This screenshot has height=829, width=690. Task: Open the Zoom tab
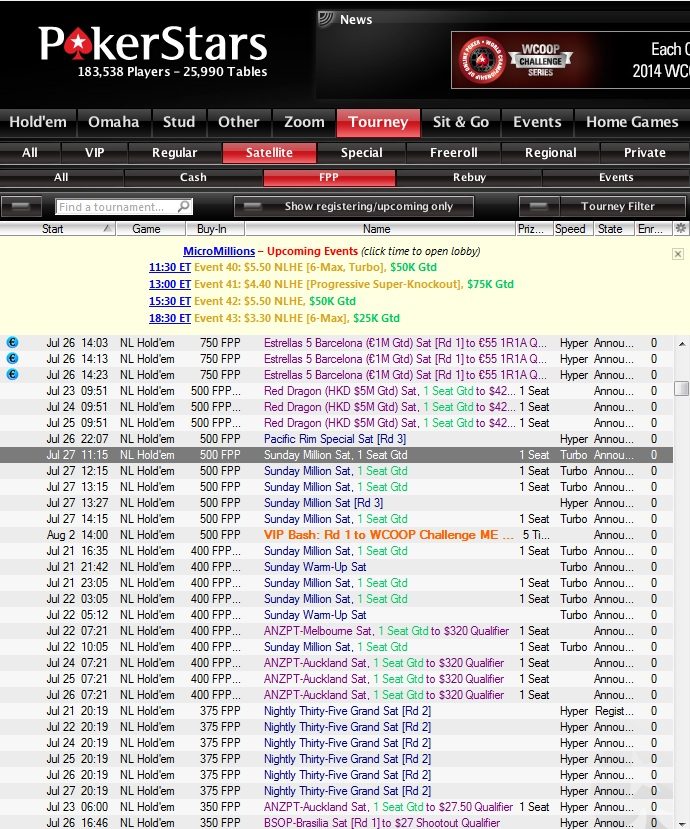click(x=304, y=122)
